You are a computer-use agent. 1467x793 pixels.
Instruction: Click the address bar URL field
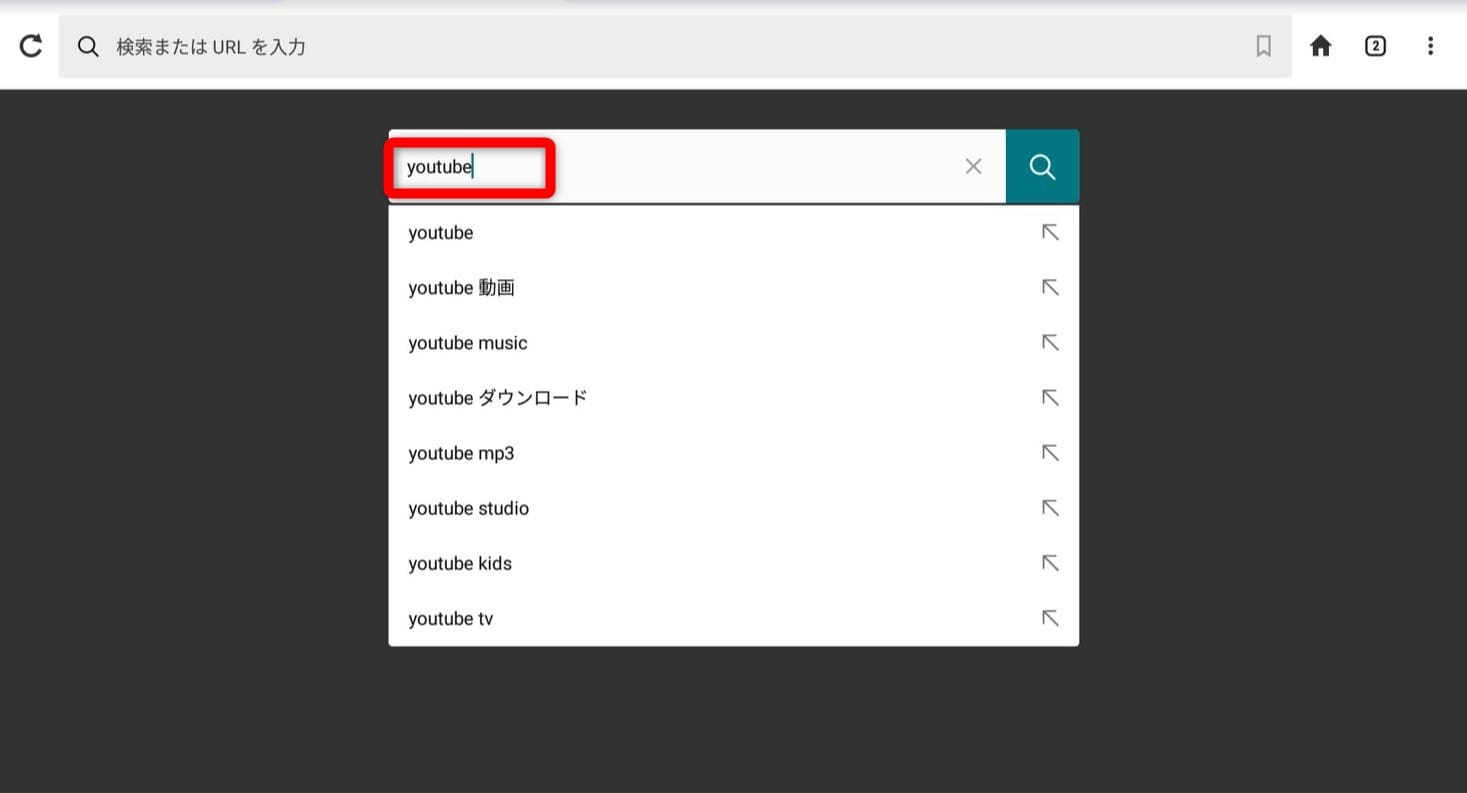tap(660, 47)
